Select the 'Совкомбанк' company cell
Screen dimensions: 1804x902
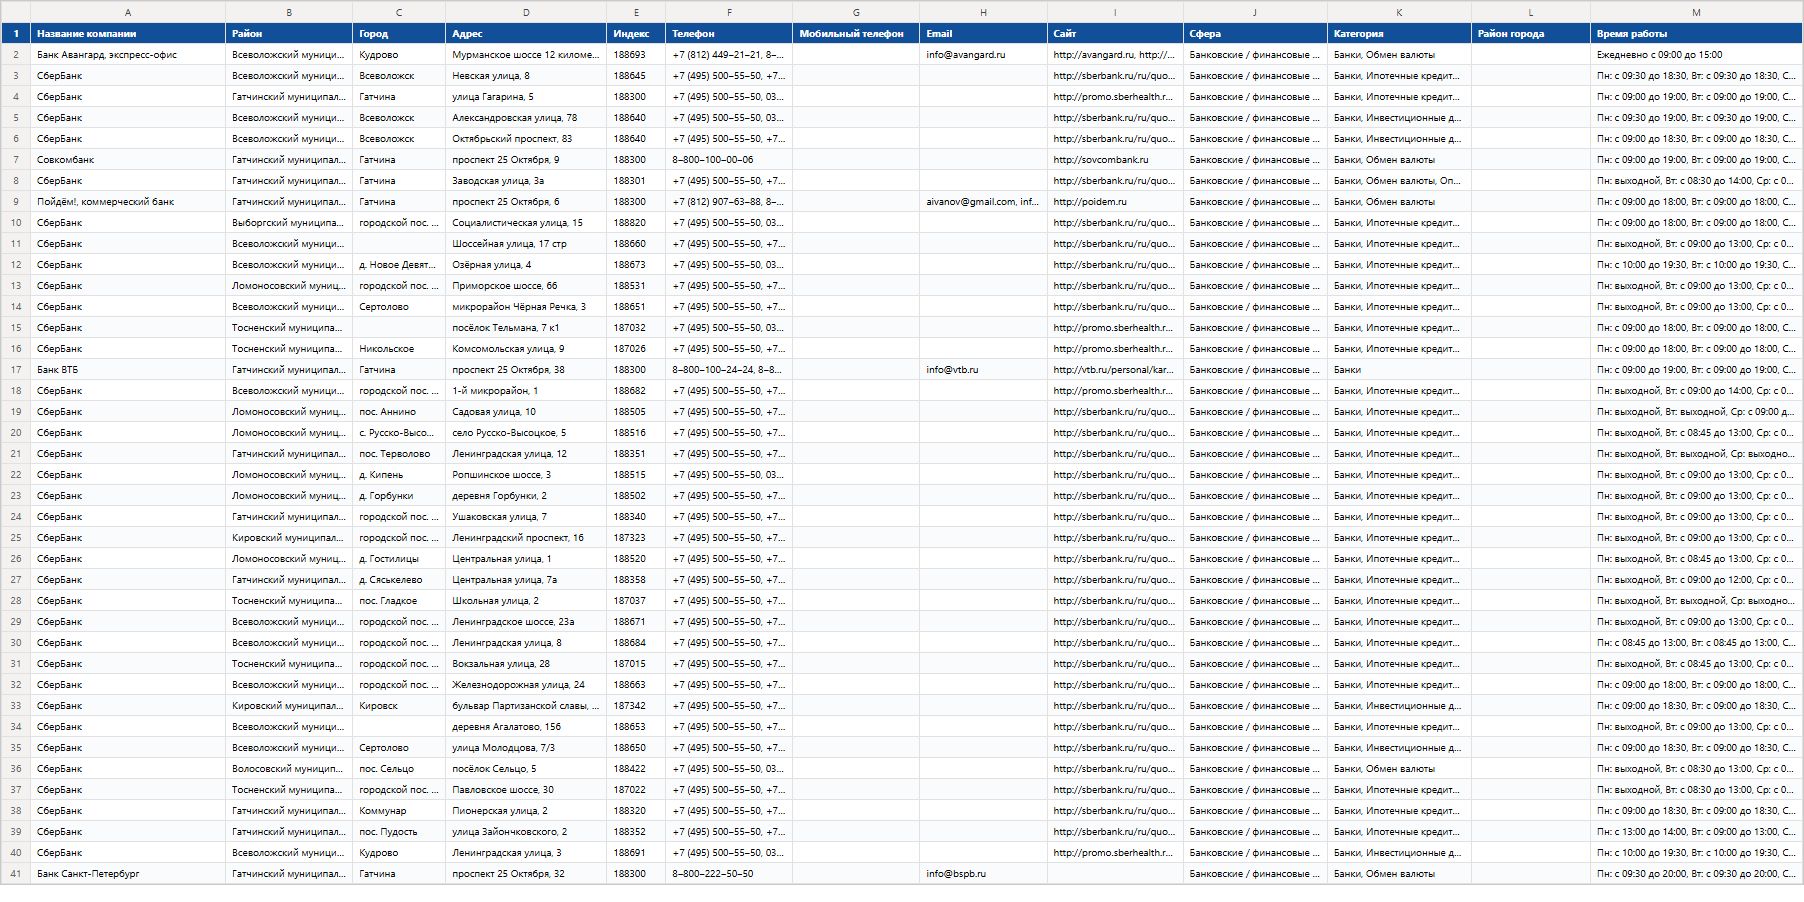[128, 160]
